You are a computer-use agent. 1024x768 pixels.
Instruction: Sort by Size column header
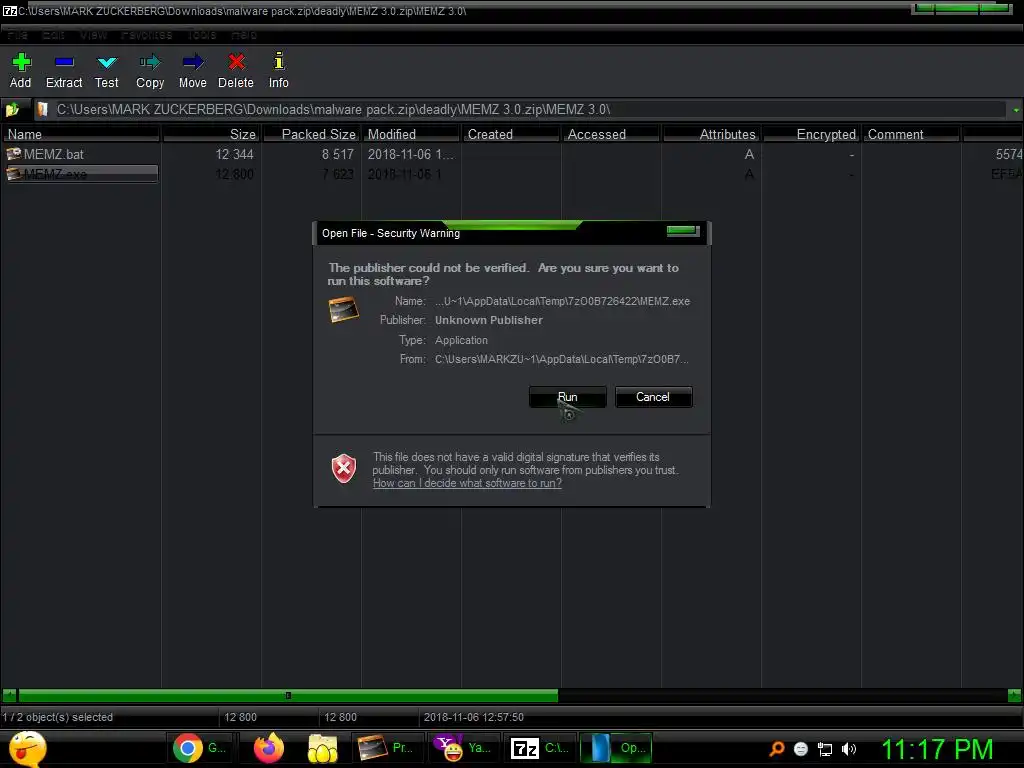(x=212, y=134)
